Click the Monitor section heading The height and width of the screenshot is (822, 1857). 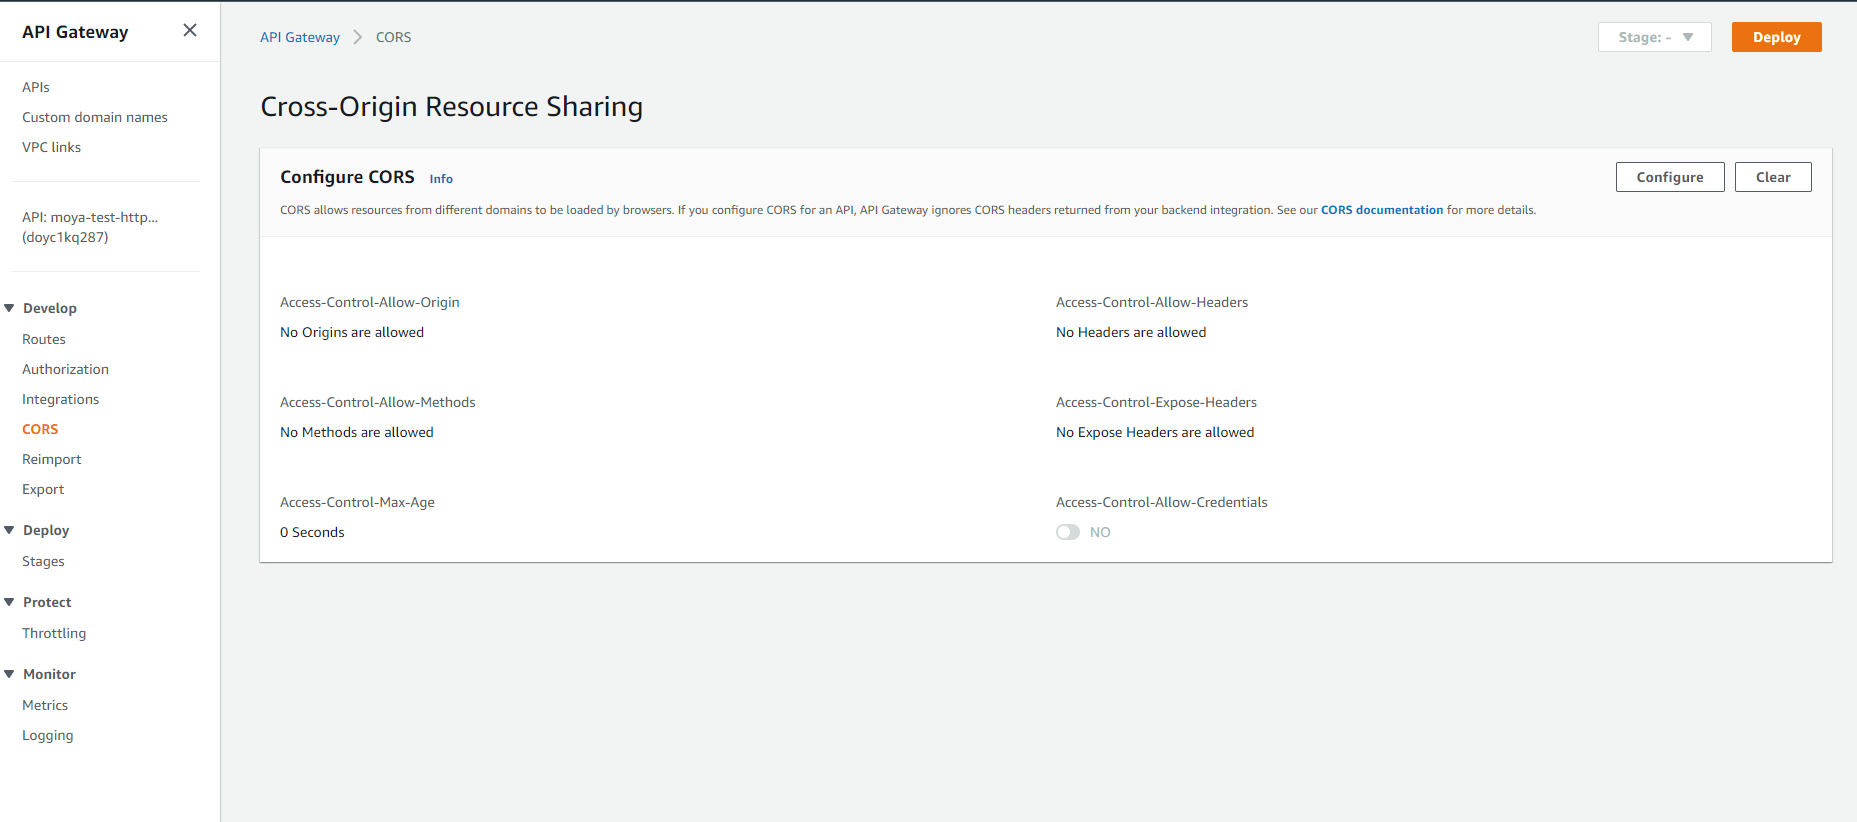coord(50,674)
